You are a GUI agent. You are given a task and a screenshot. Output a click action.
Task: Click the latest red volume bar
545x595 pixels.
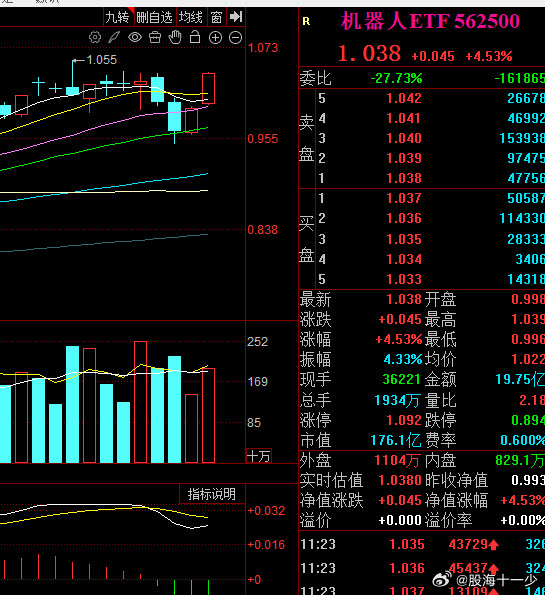[x=209, y=415]
